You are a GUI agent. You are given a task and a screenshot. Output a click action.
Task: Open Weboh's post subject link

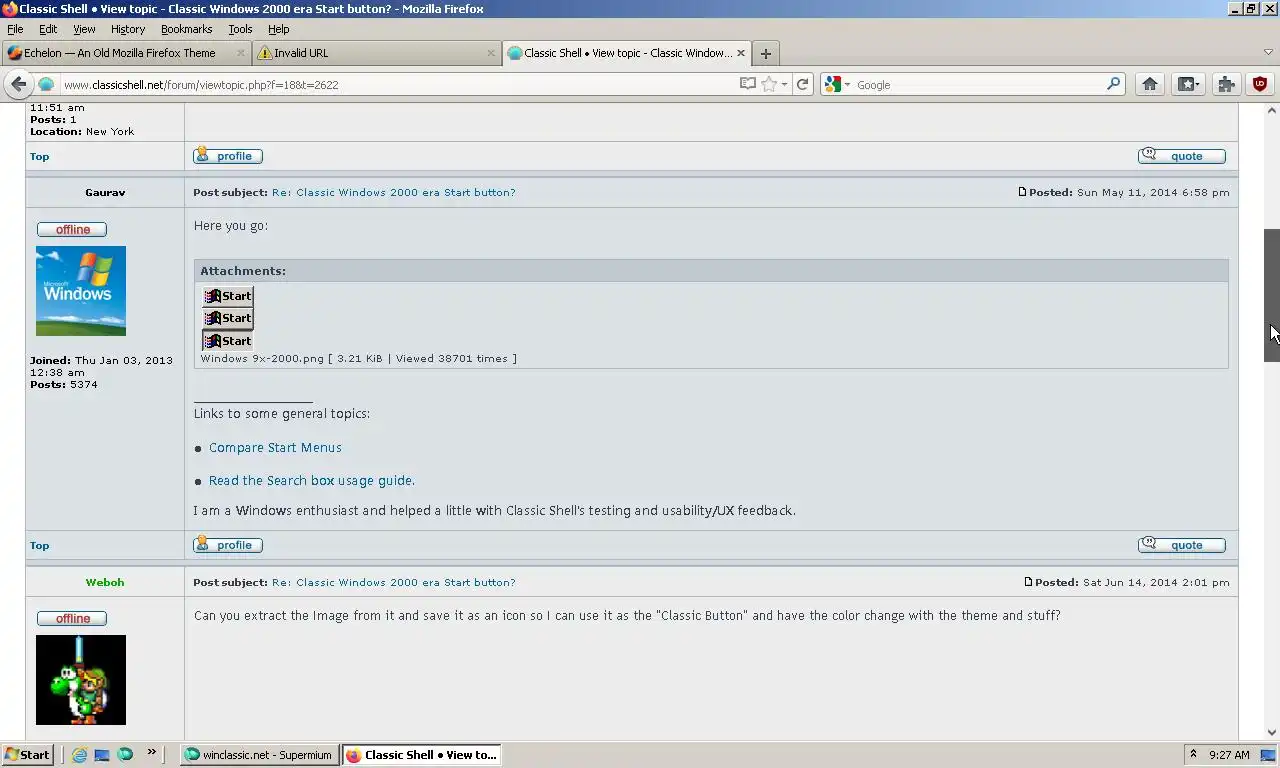[394, 582]
